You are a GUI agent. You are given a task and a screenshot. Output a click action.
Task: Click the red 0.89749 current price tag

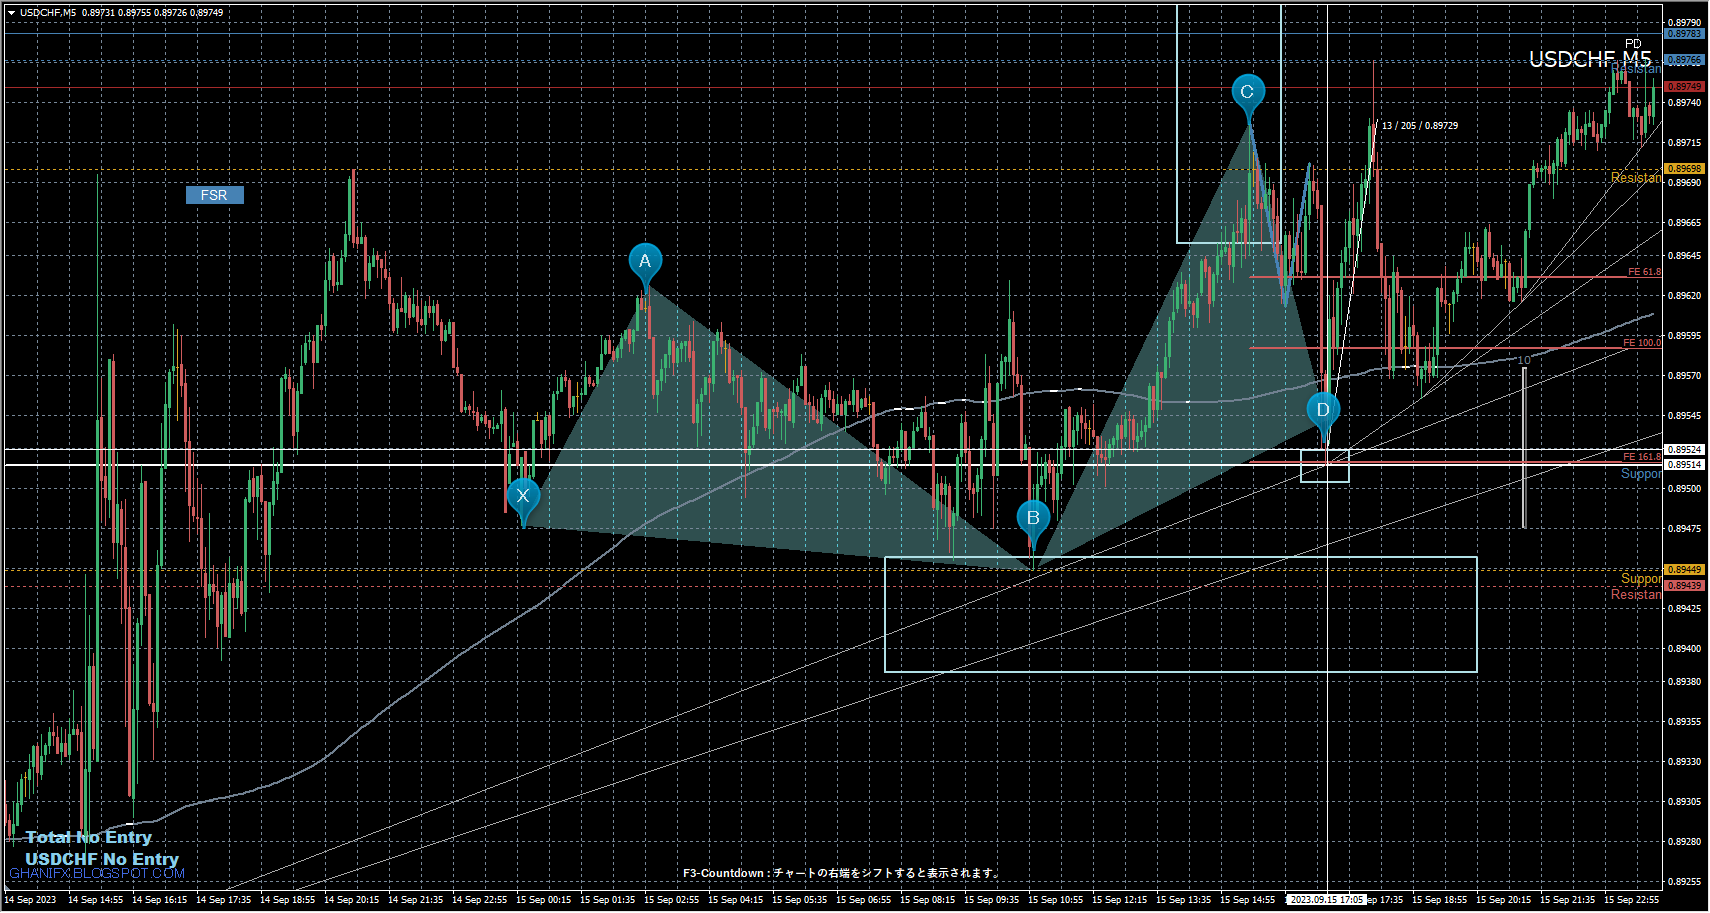click(x=1684, y=87)
